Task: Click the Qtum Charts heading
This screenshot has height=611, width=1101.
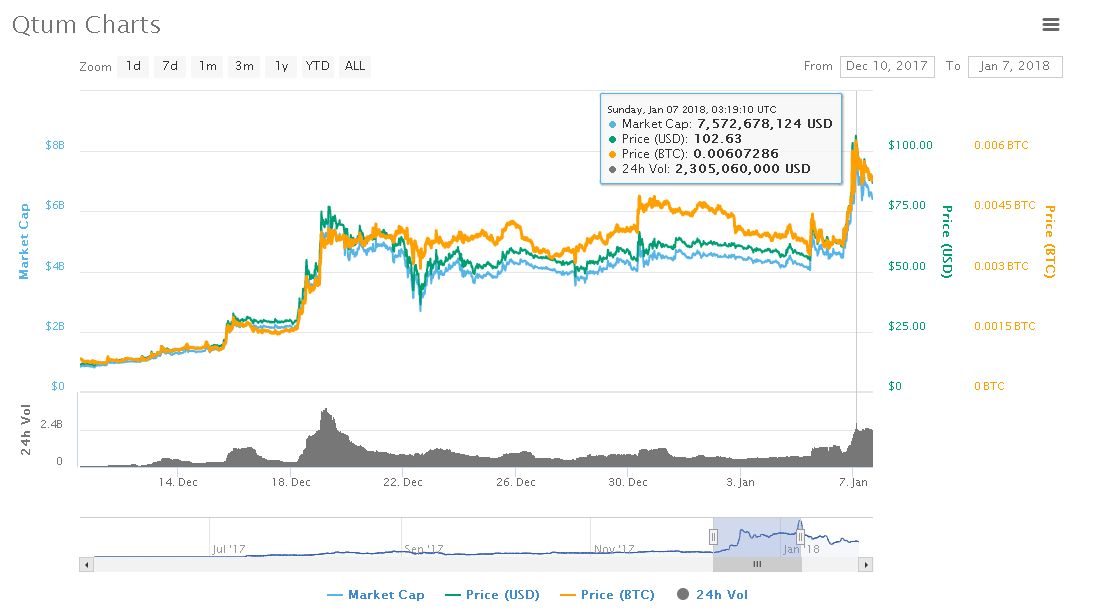Action: pos(86,25)
